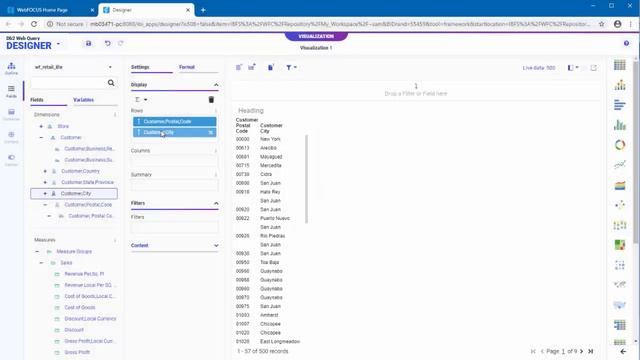
Task: Expand the Store dimension node
Action: click(41, 127)
